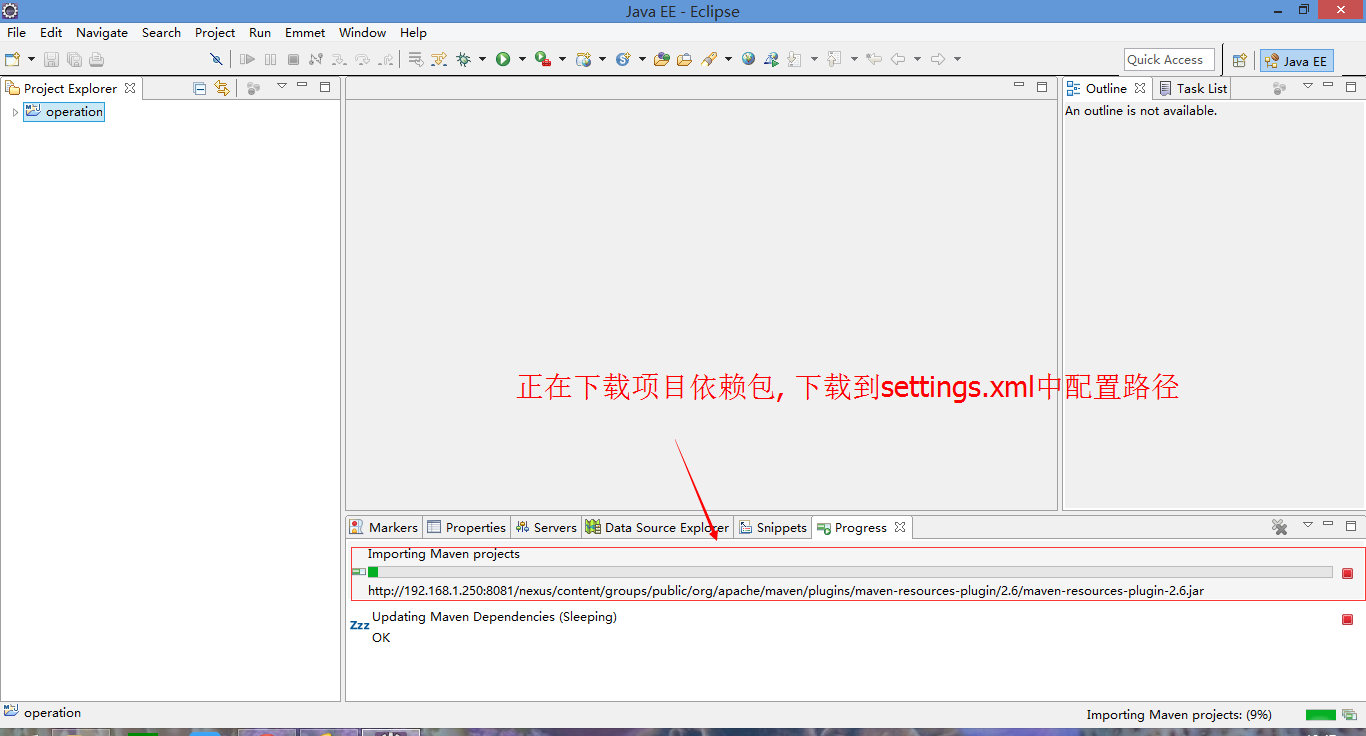
Task: Select the operation project in explorer
Action: 64,112
